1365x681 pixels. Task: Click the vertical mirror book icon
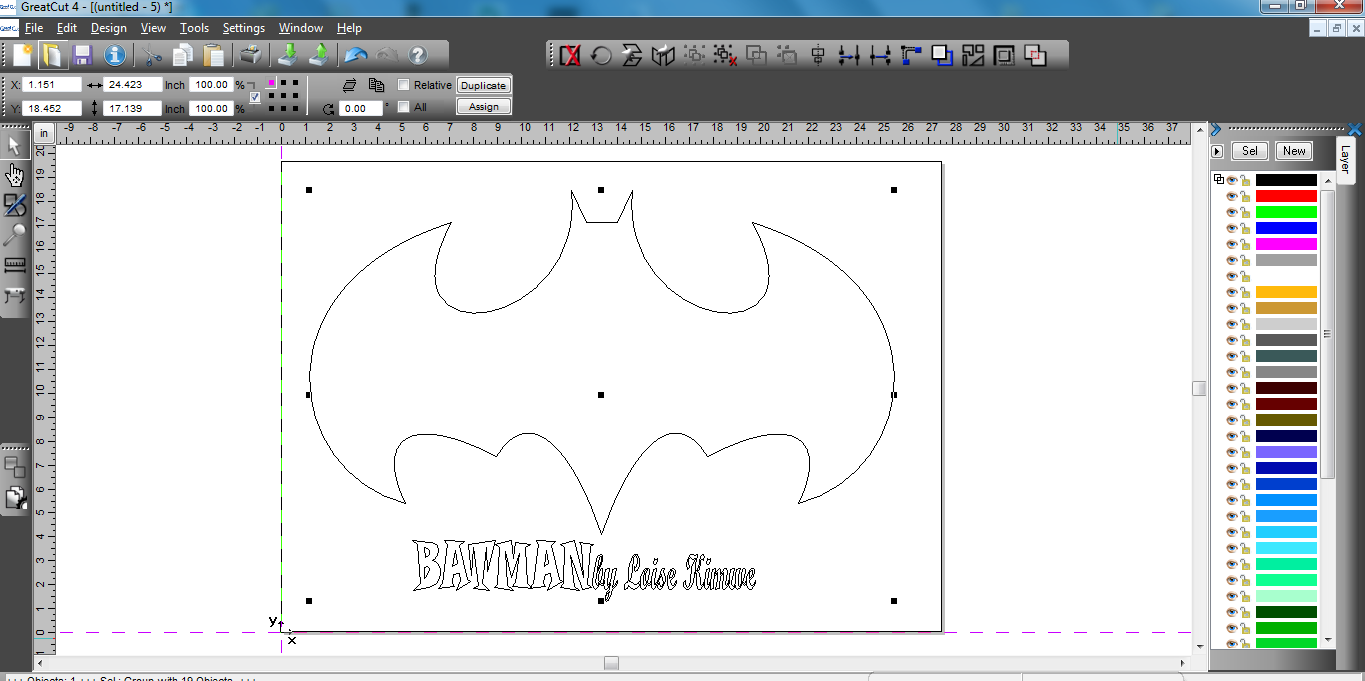tap(663, 56)
